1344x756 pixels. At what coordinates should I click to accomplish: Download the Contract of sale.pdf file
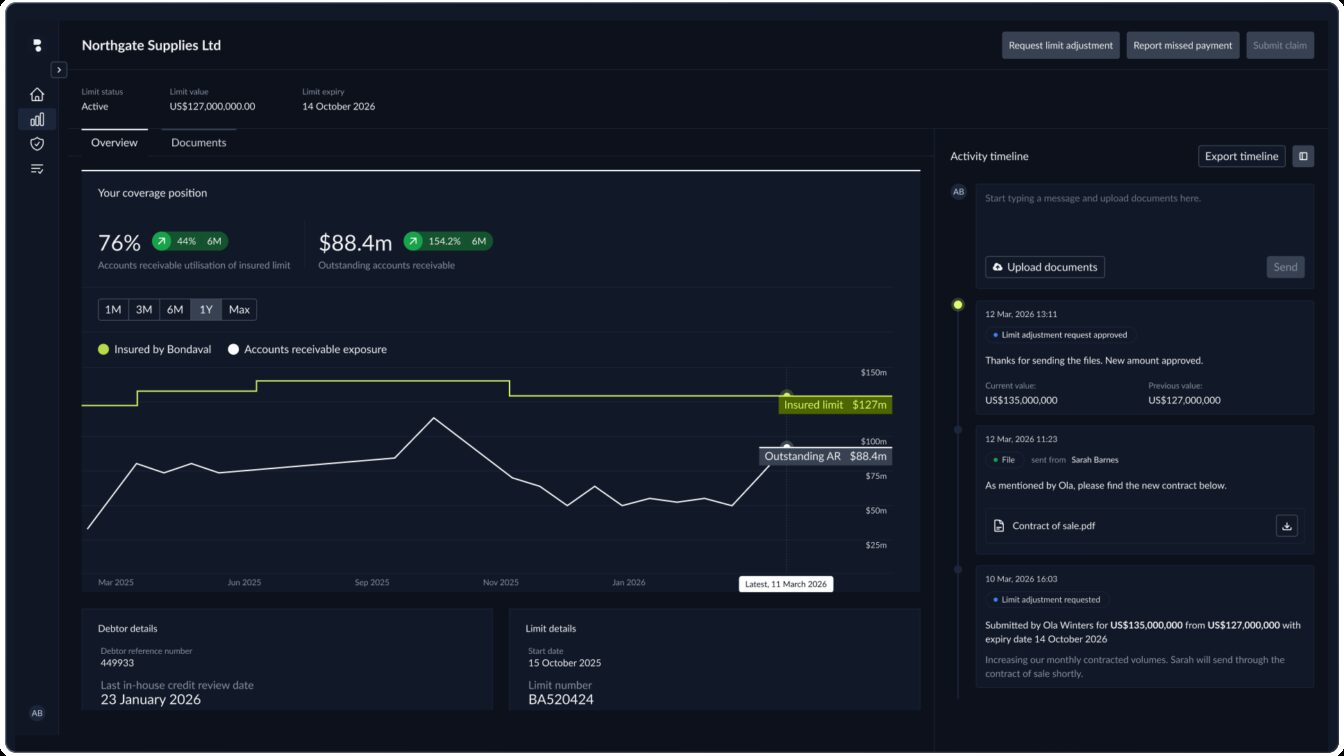(1287, 525)
